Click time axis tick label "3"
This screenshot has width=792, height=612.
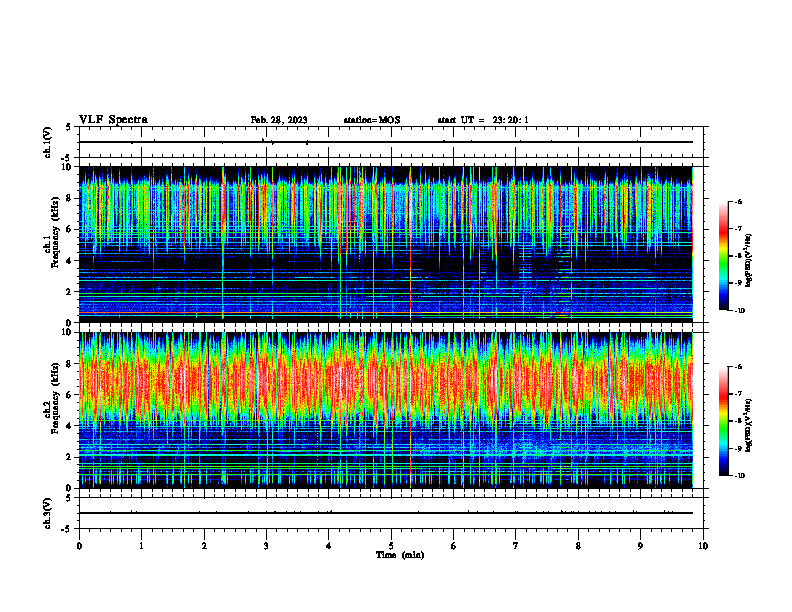coord(266,546)
